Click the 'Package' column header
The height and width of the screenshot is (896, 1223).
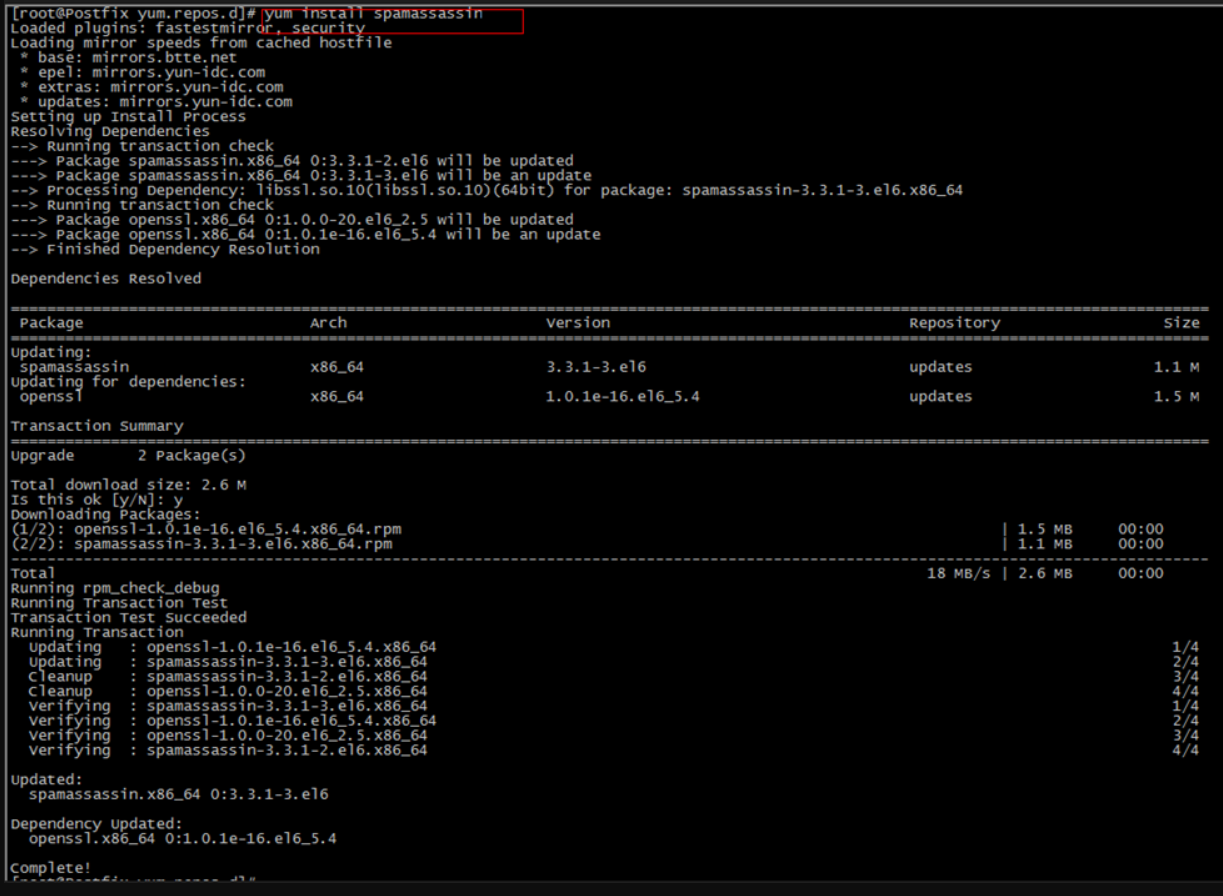click(52, 323)
